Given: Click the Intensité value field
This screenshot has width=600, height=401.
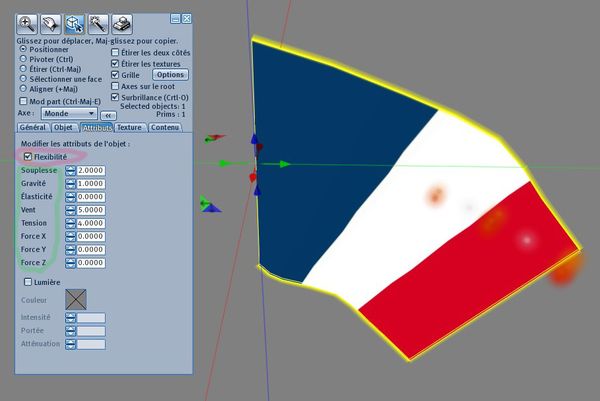Looking at the screenshot, I should click(91, 318).
